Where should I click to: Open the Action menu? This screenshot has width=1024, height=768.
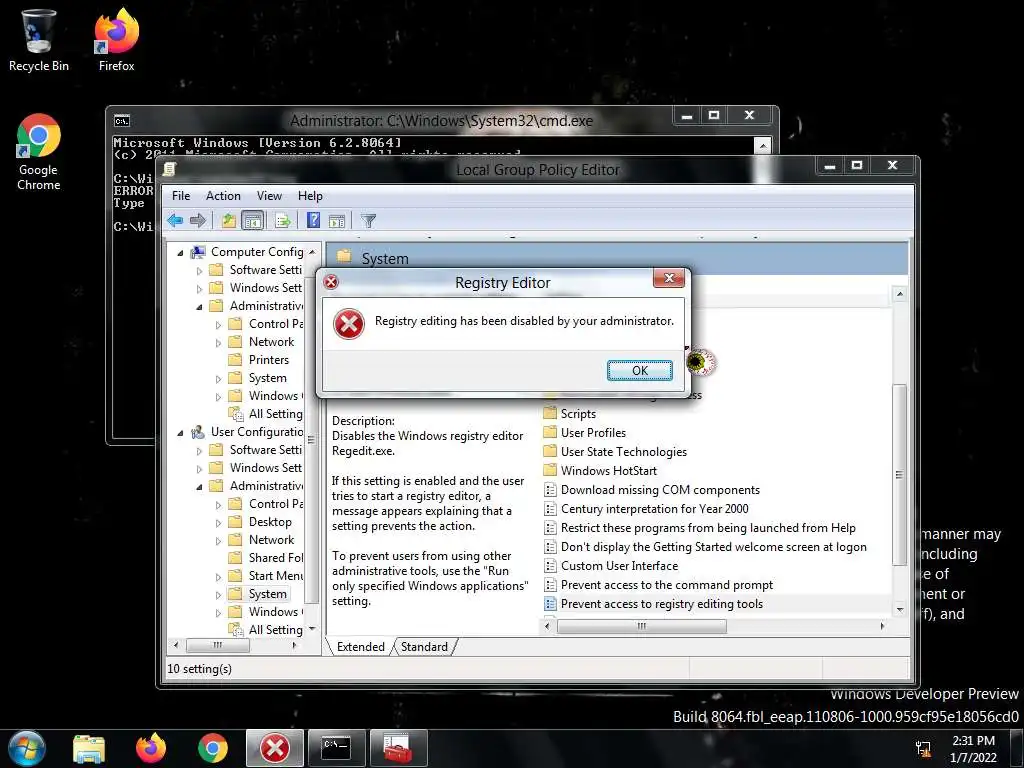pos(223,196)
